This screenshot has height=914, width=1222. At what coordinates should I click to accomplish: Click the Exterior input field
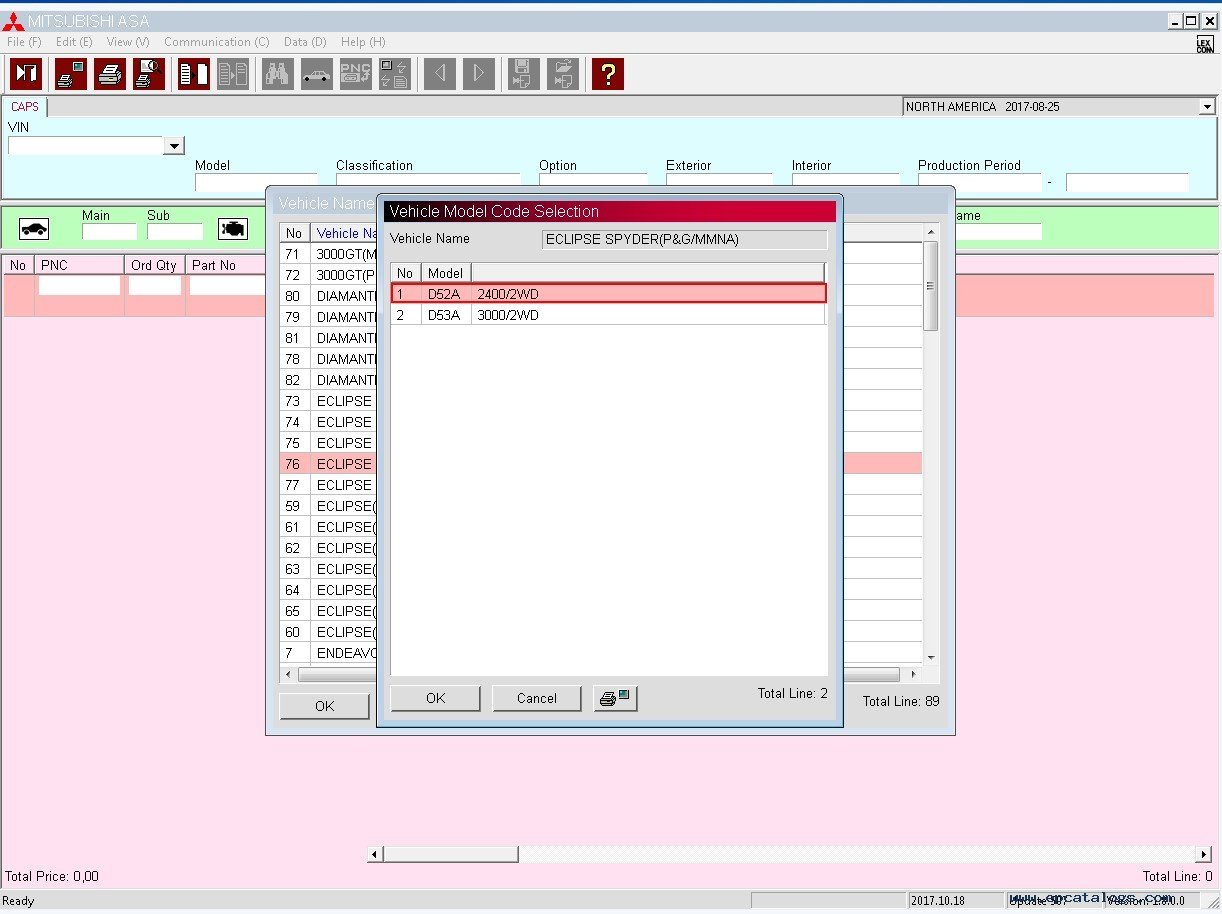(x=720, y=183)
